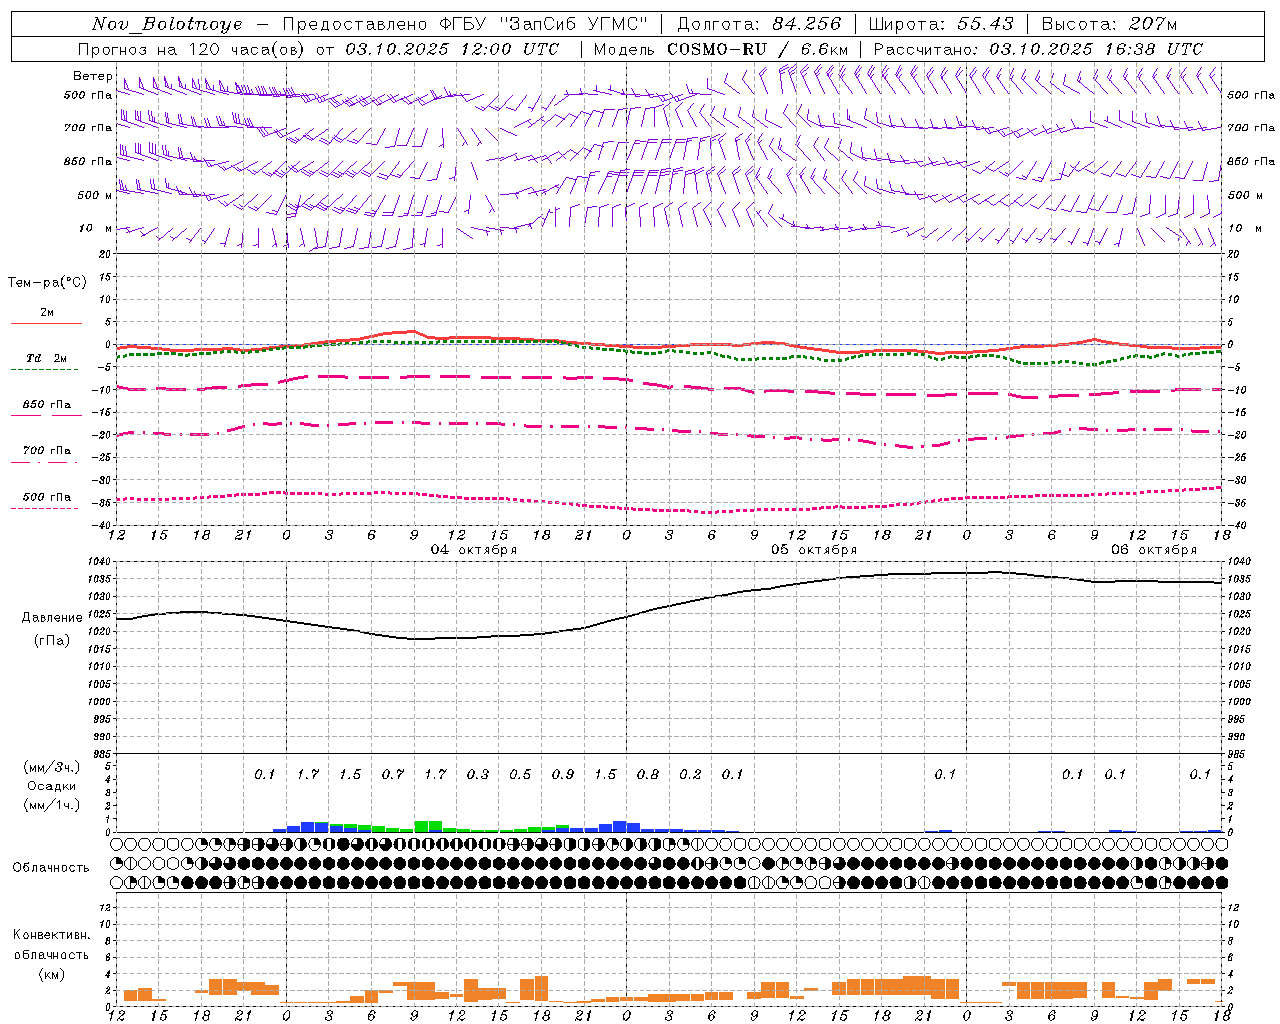Click the green dashed sample under Td 2м
Image resolution: width=1280 pixels, height=1024 pixels.
click(x=44, y=369)
